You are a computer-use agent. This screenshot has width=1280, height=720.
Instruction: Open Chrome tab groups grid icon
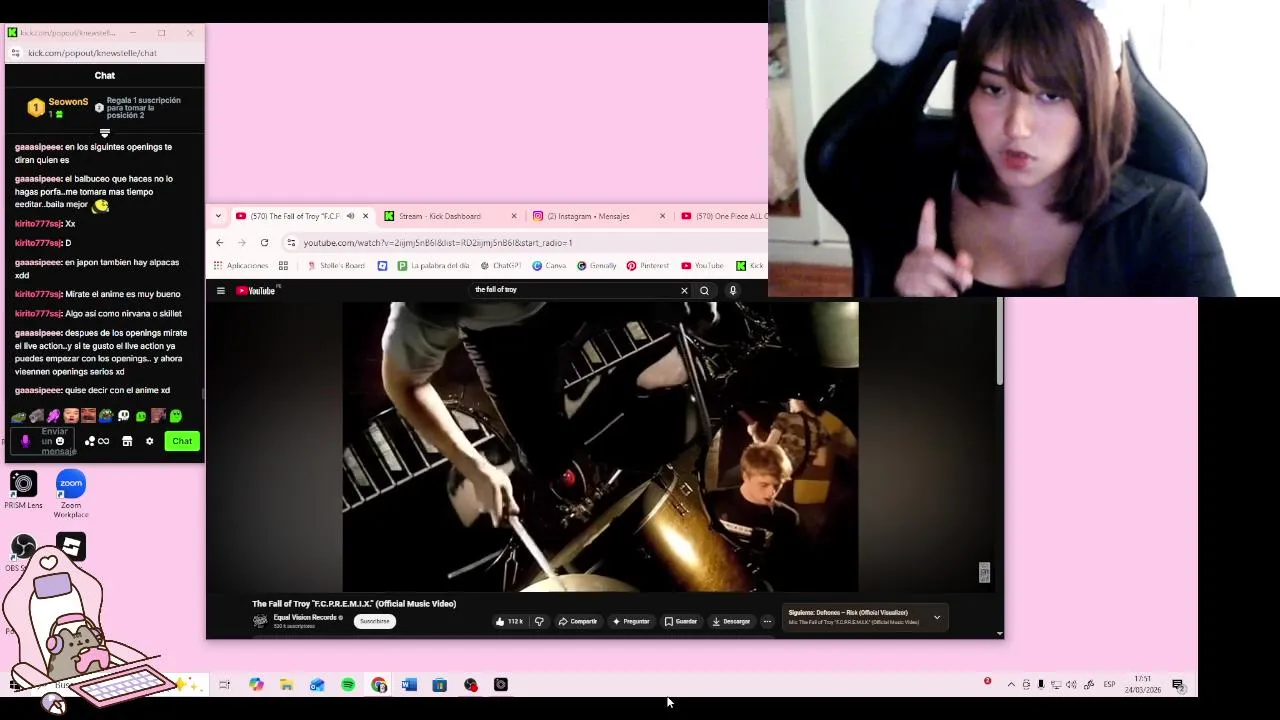tap(283, 266)
